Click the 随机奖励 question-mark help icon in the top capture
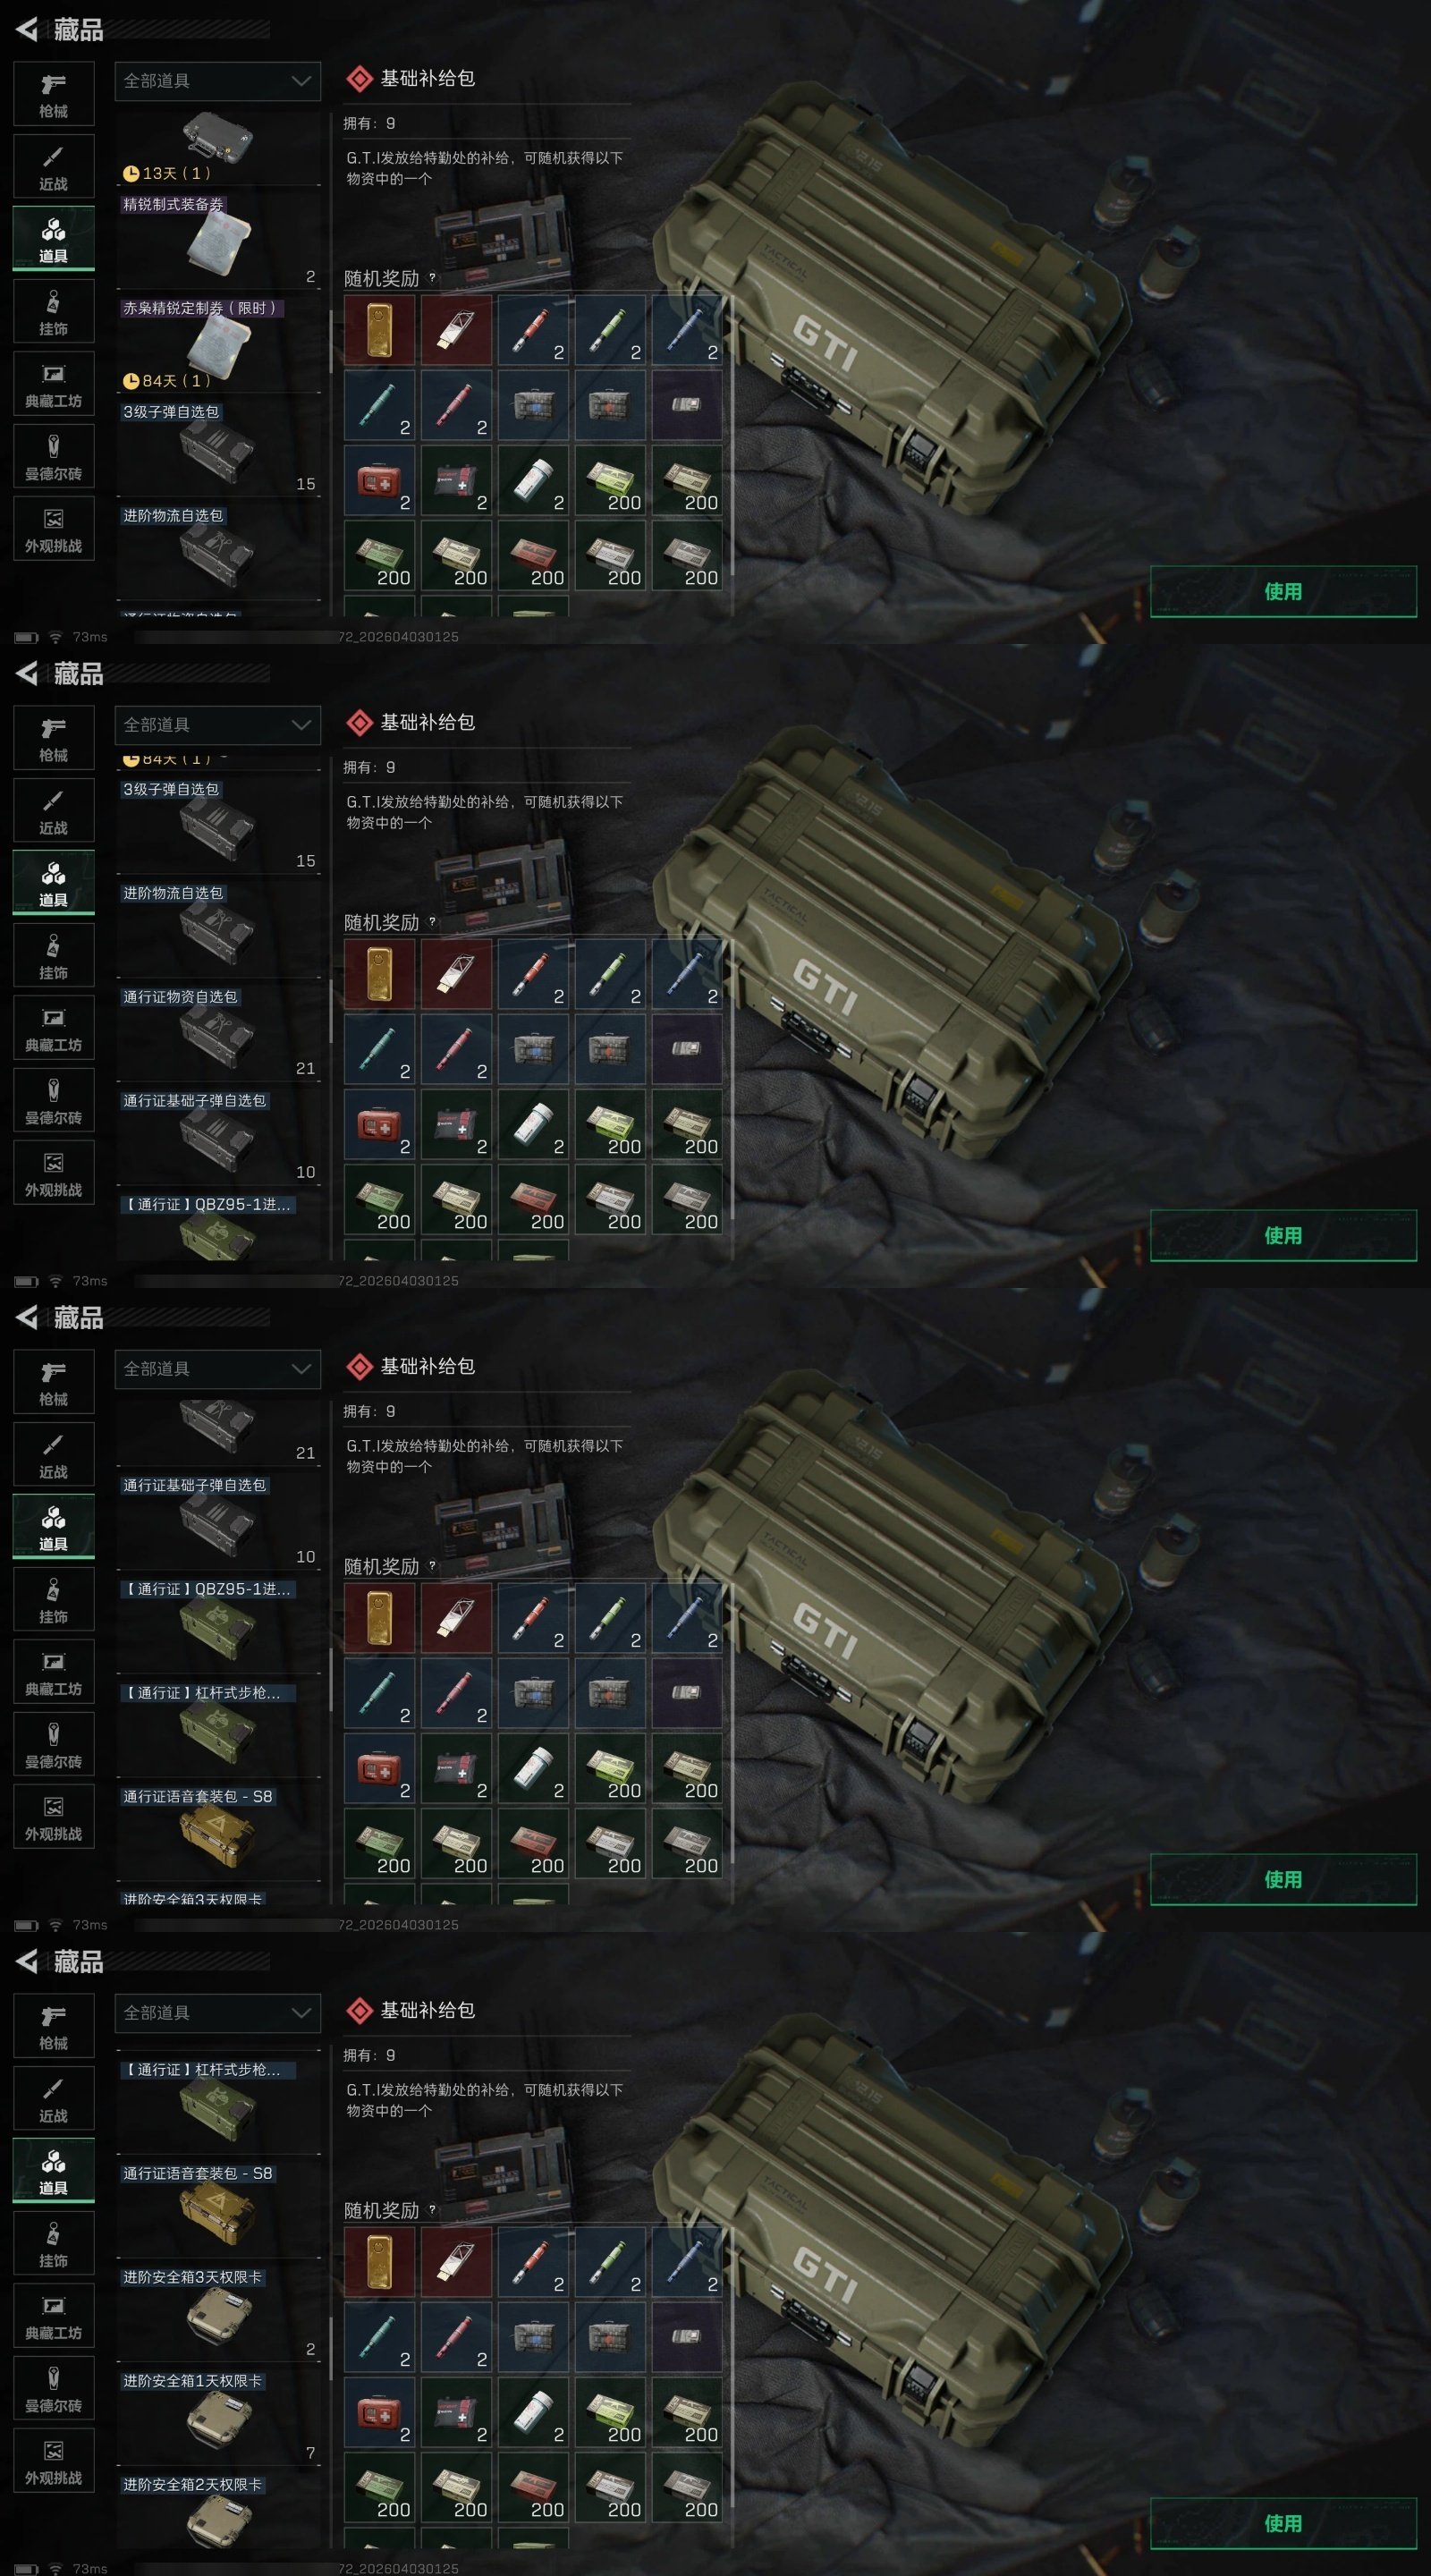The height and width of the screenshot is (2576, 1431). click(432, 278)
